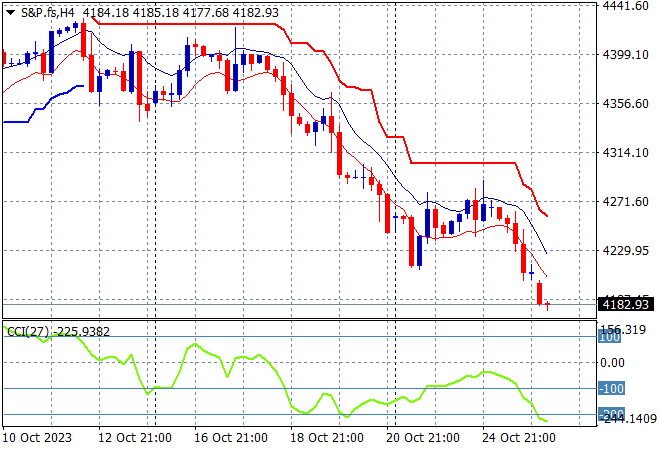Click the 20 Oct 21:00 time label
The height and width of the screenshot is (450, 660).
click(x=423, y=438)
